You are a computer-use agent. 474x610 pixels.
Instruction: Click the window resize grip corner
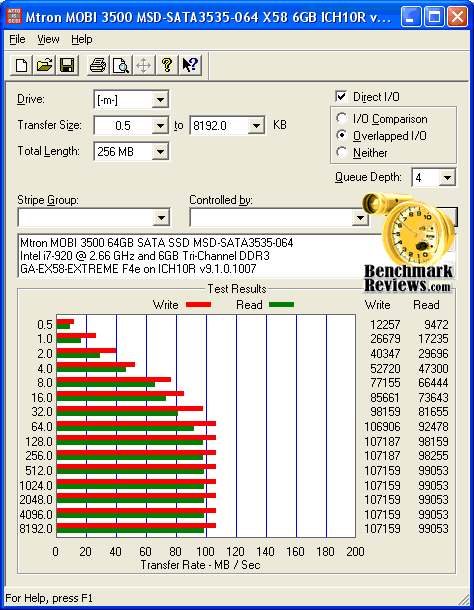pyautogui.click(x=463, y=599)
